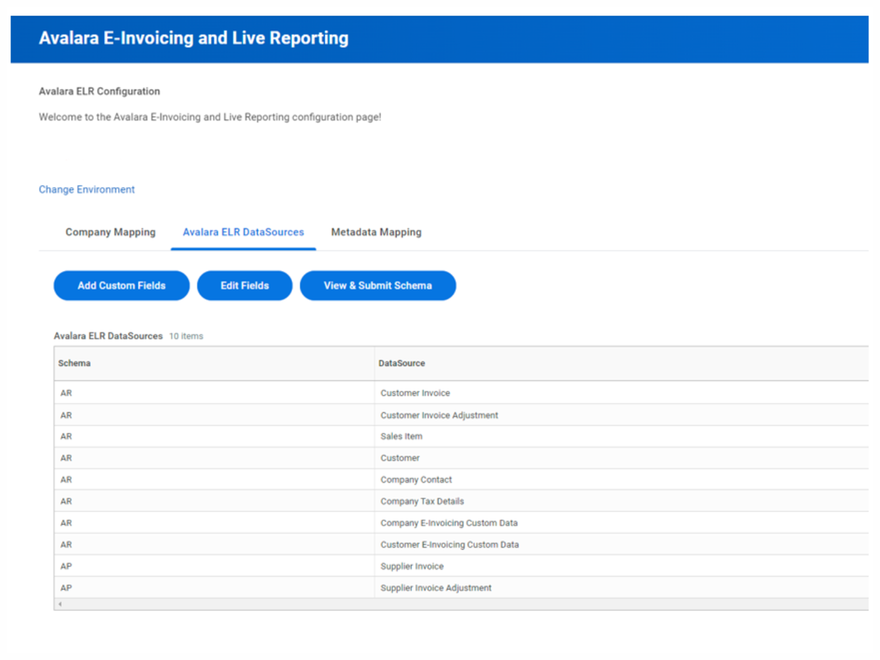The width and height of the screenshot is (880, 660).
Task: Switch to the Company Mapping tab
Action: 109,232
